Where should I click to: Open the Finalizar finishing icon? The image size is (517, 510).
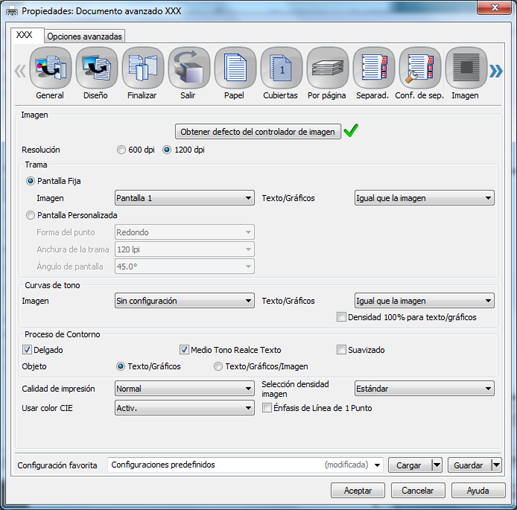[x=143, y=68]
